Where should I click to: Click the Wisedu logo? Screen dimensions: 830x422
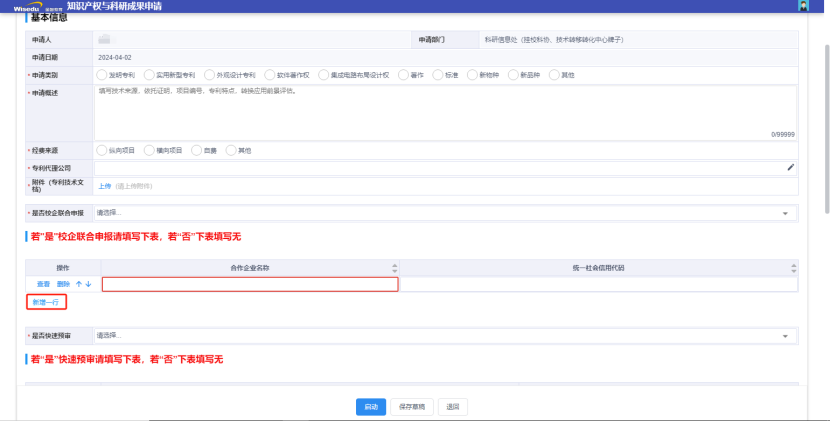click(30, 6)
